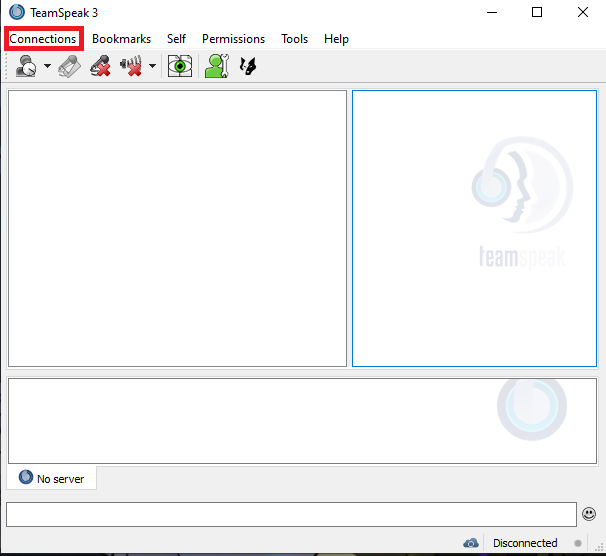Open the Tools menu
The height and width of the screenshot is (556, 606).
pyautogui.click(x=294, y=39)
